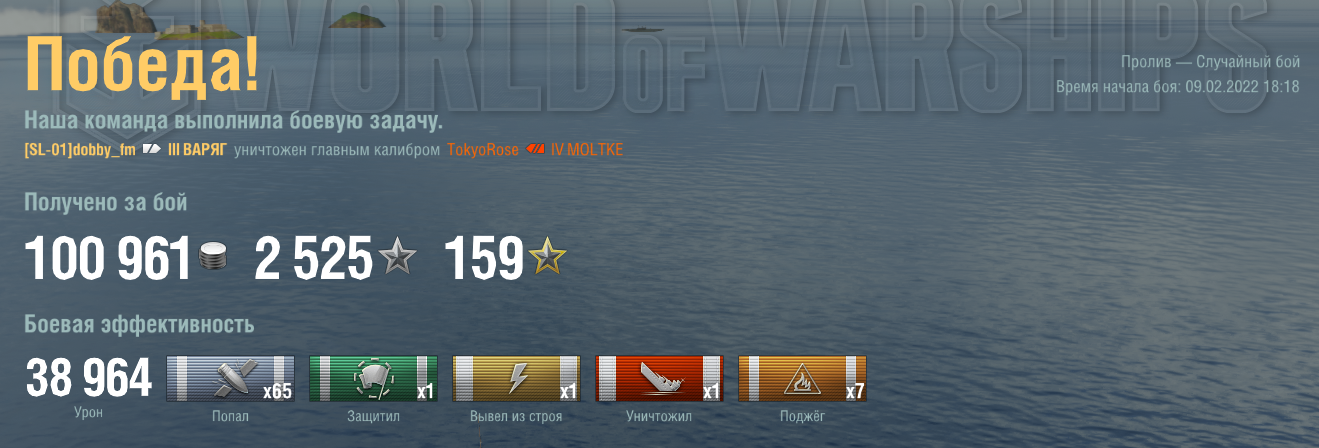The image size is (1319, 448).
Task: Click the III ВАРЯГ ship name
Action: (x=197, y=150)
